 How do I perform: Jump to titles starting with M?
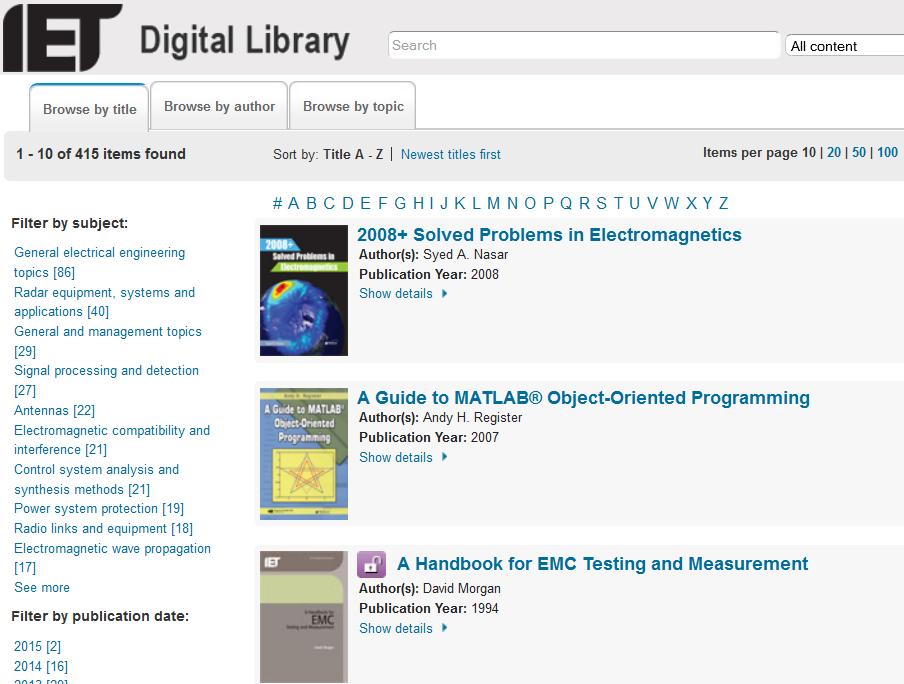[x=494, y=203]
